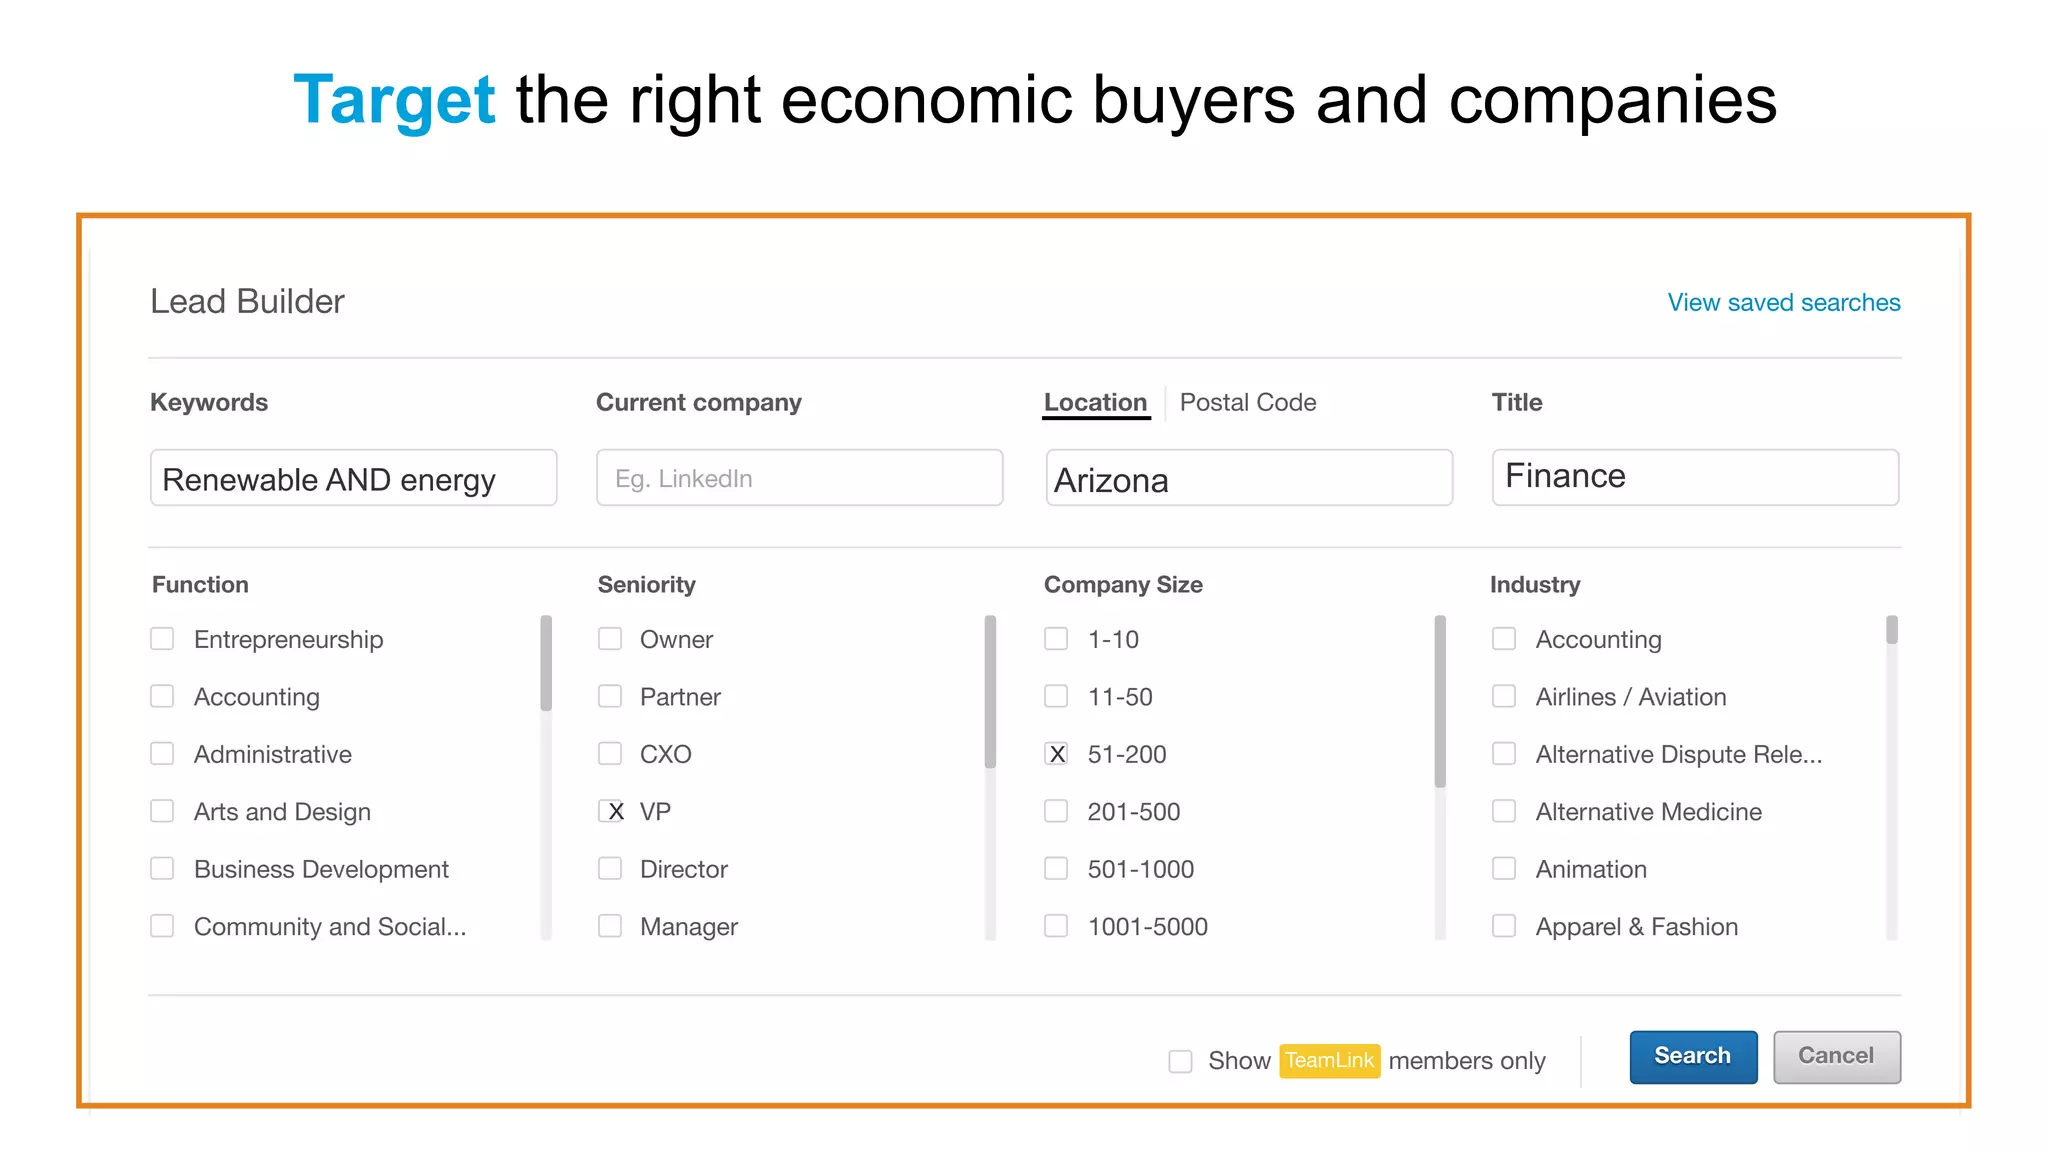Check the Apparel & Fashion industry
This screenshot has width=2048, height=1152.
click(1503, 926)
